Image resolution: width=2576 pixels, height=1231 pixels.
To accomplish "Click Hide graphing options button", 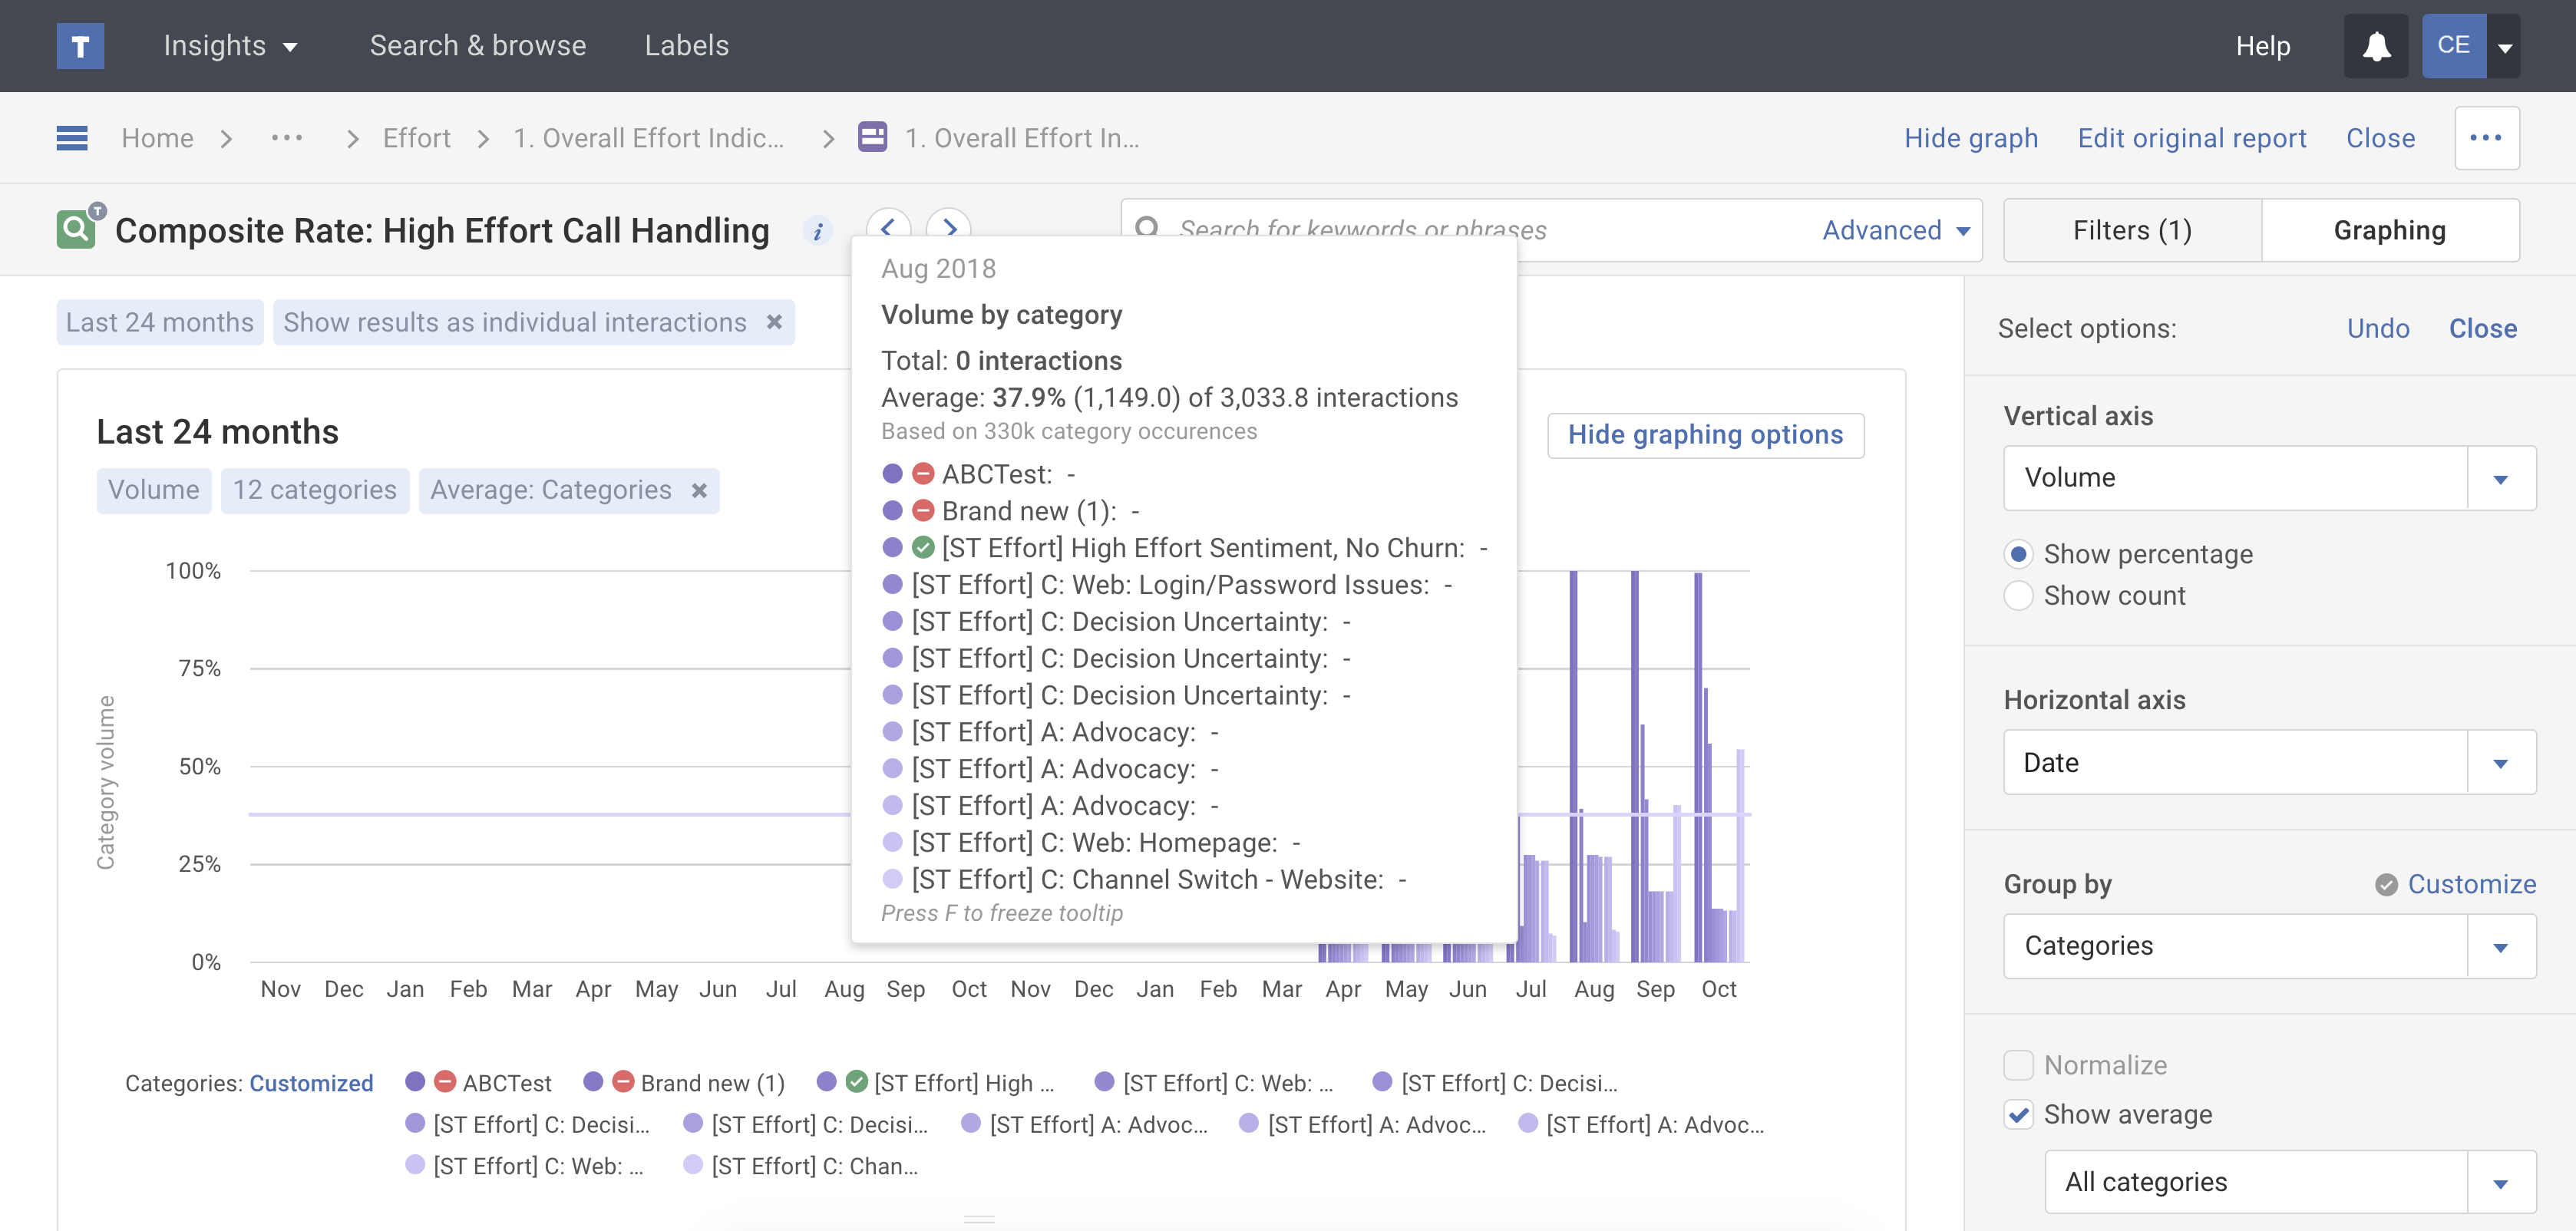I will click(x=1705, y=435).
